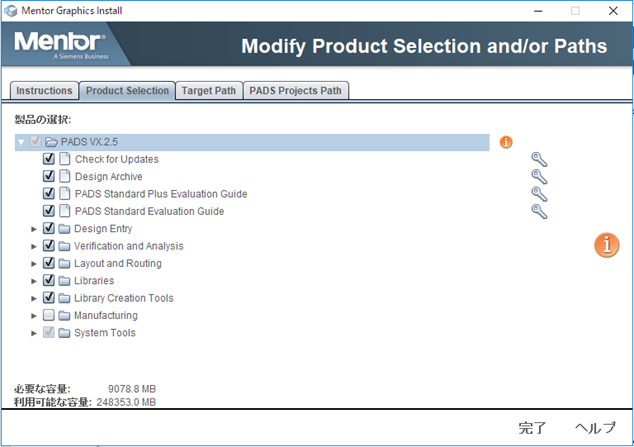Click the 248353.0 MB available space value
634x447 pixels.
click(126, 403)
